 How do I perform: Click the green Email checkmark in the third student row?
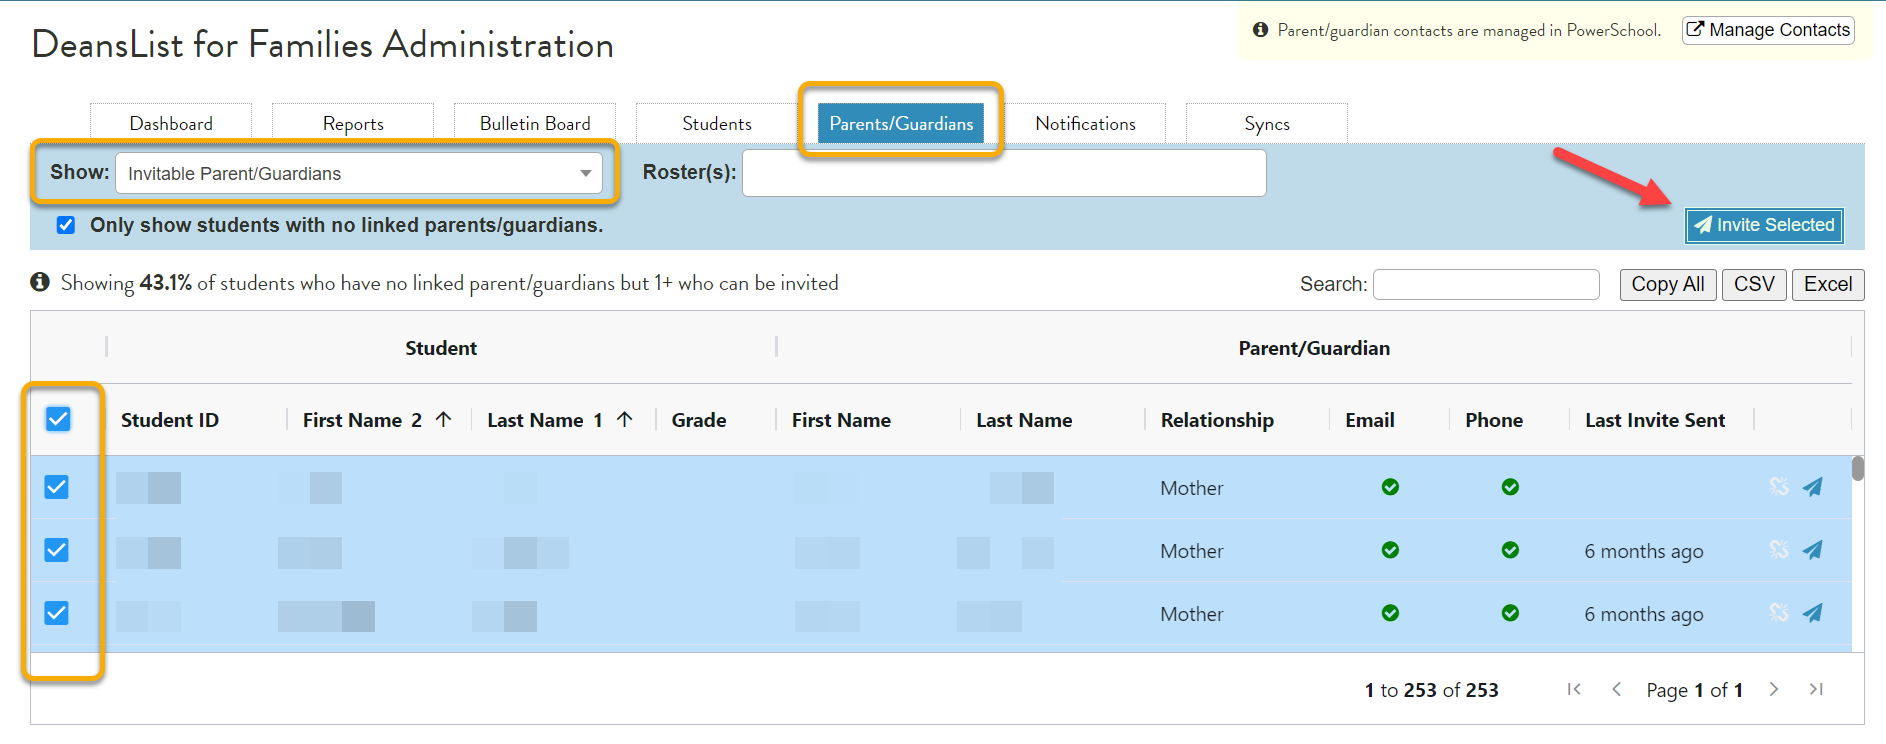tap(1390, 613)
